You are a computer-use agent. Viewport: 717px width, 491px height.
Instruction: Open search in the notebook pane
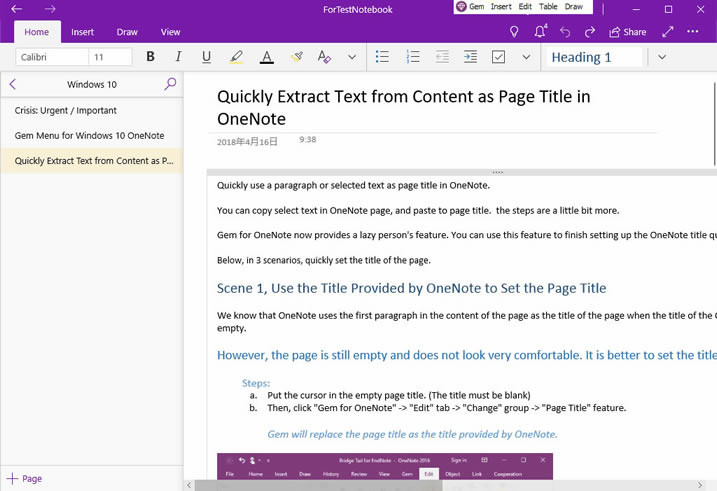point(170,84)
